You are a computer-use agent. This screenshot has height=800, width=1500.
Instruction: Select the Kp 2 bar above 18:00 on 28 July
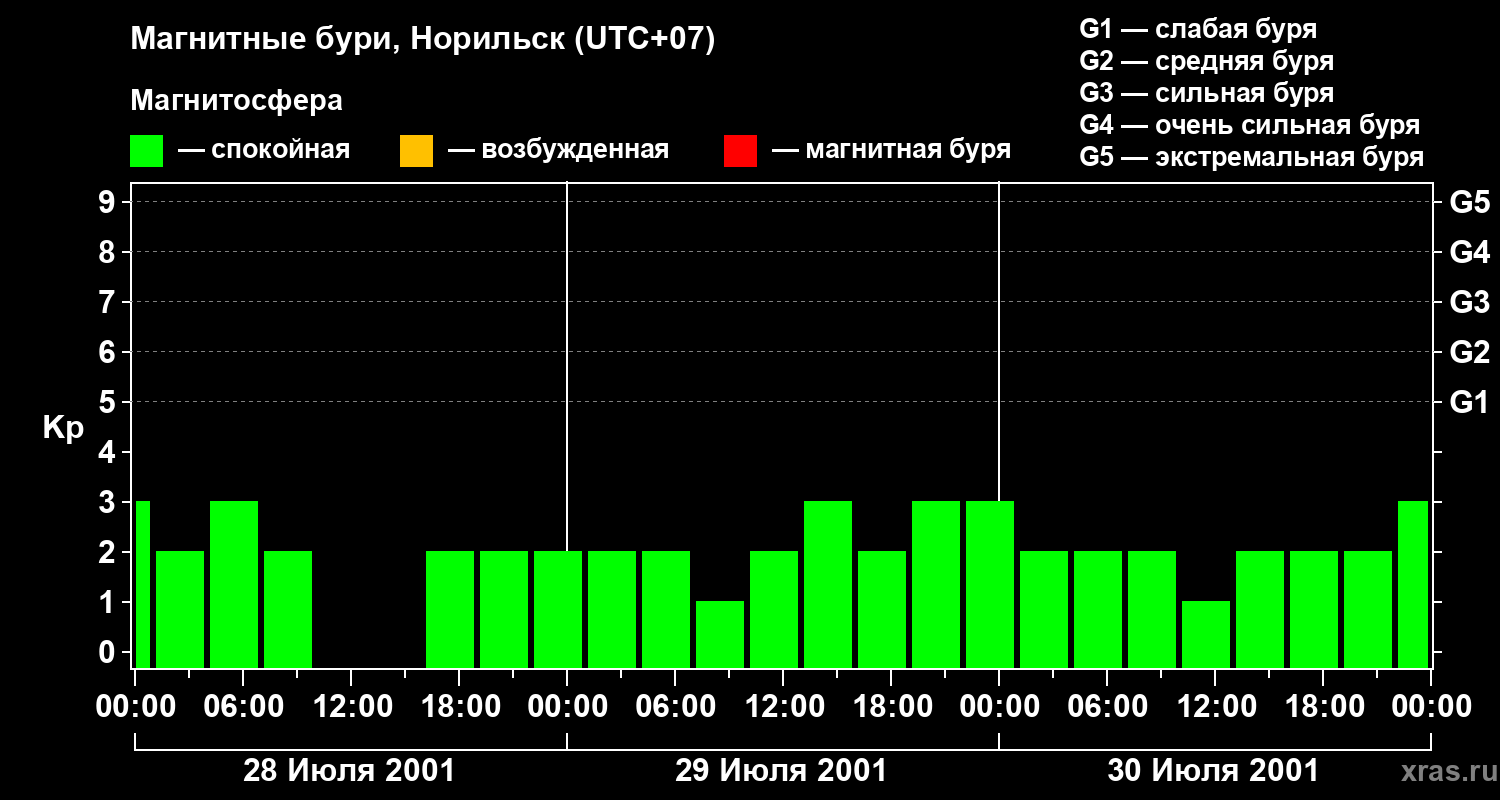point(450,609)
